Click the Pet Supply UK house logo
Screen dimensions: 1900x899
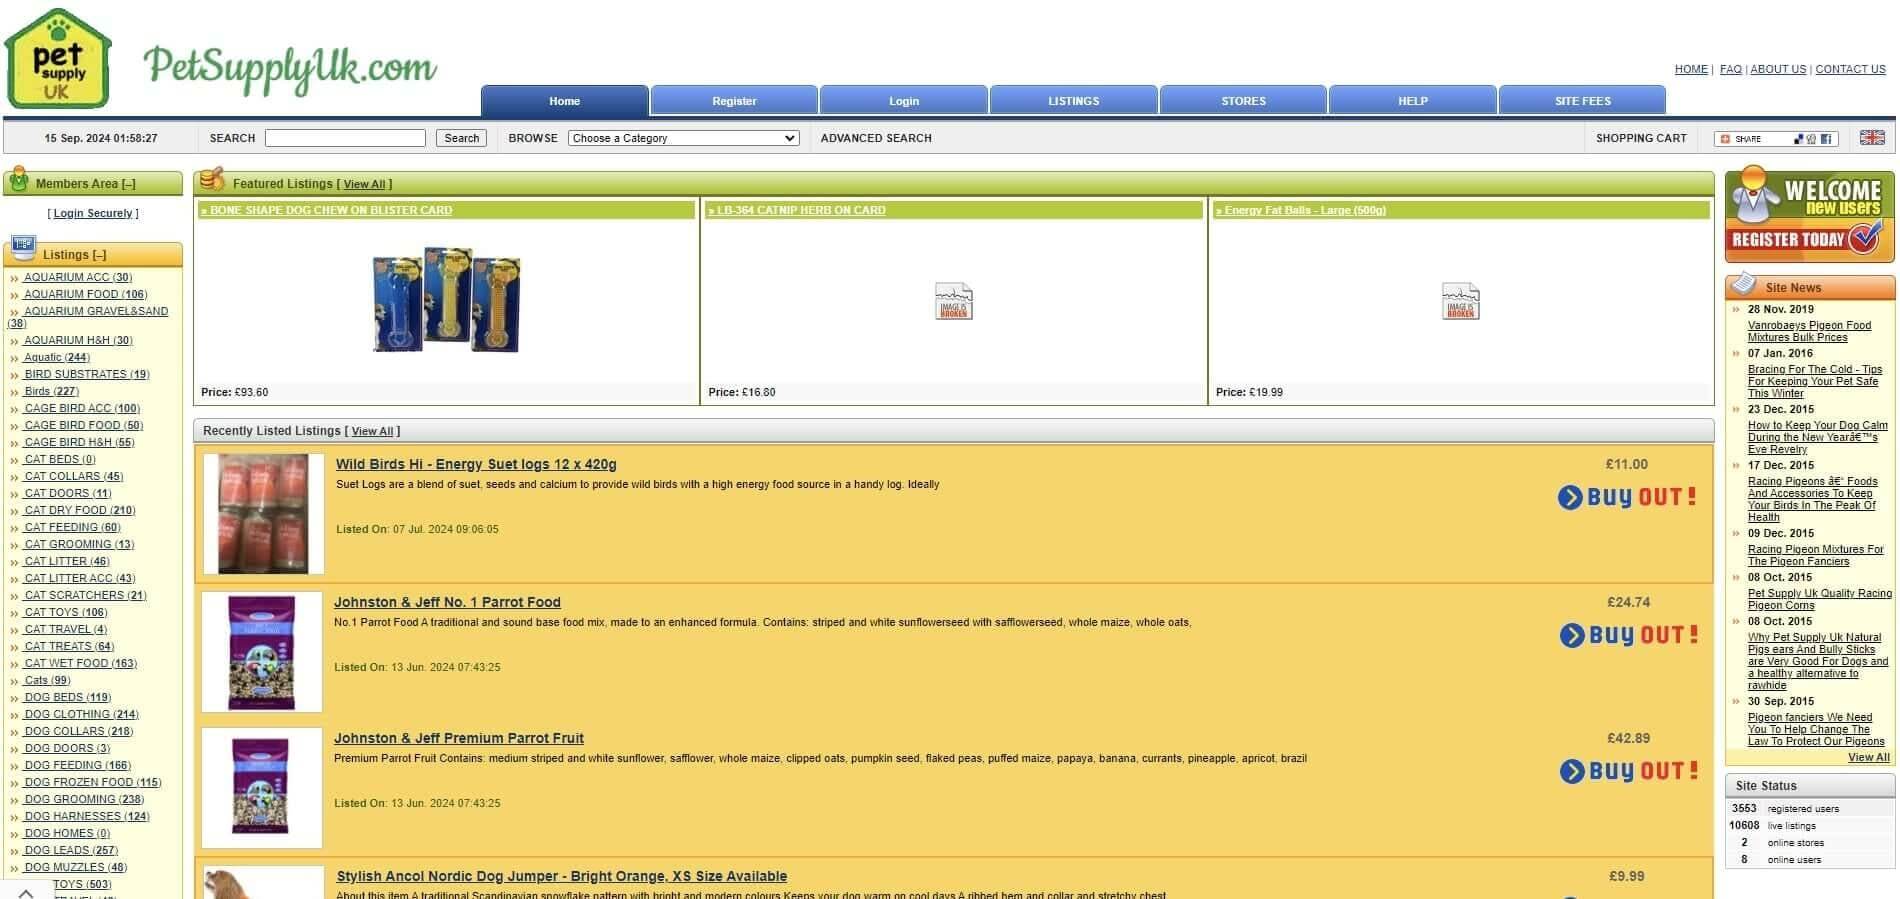click(57, 59)
